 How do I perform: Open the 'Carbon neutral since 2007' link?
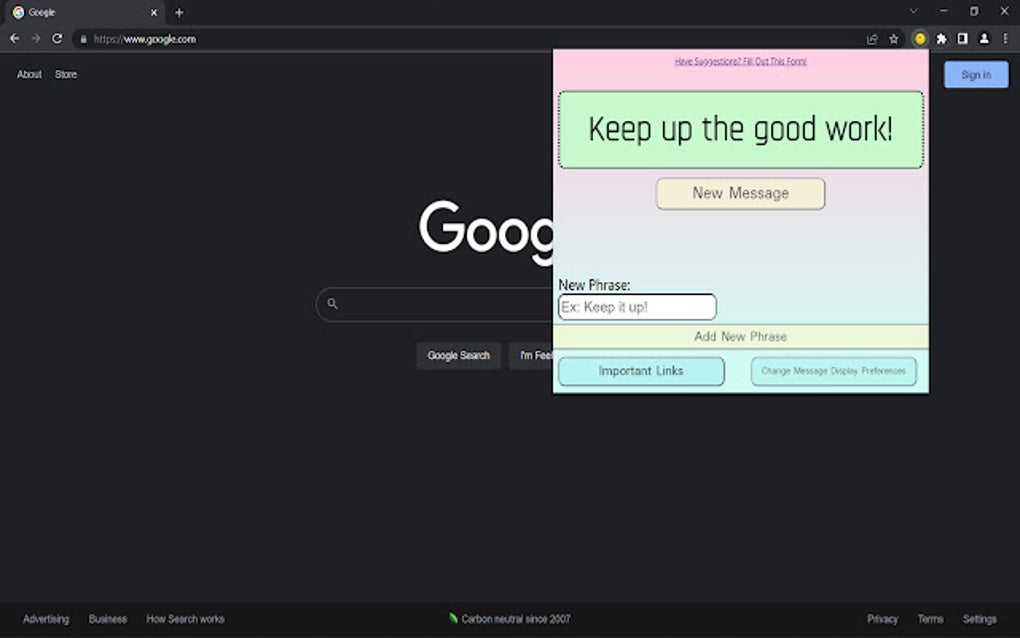click(514, 618)
